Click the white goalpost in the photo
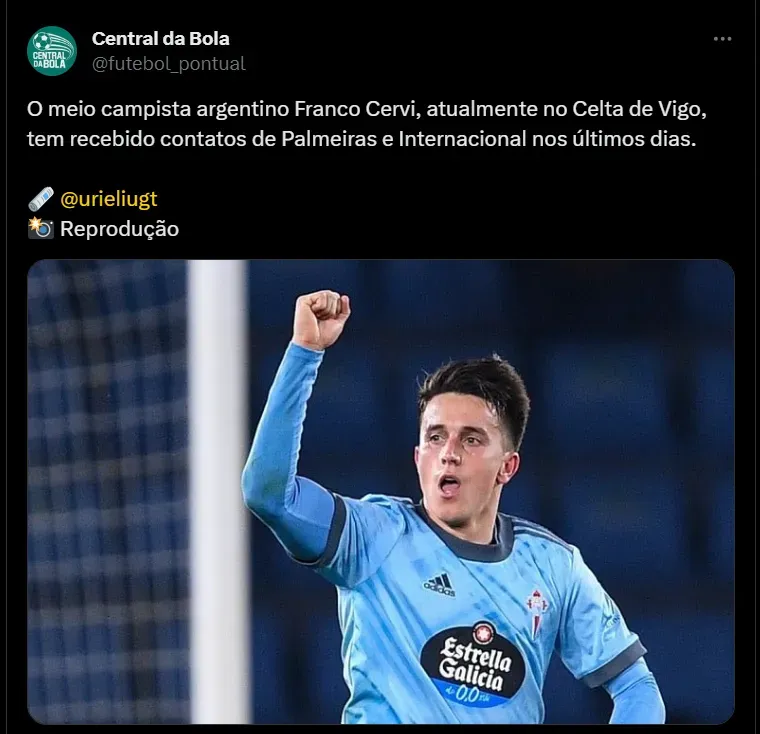The height and width of the screenshot is (734, 760). [217, 492]
